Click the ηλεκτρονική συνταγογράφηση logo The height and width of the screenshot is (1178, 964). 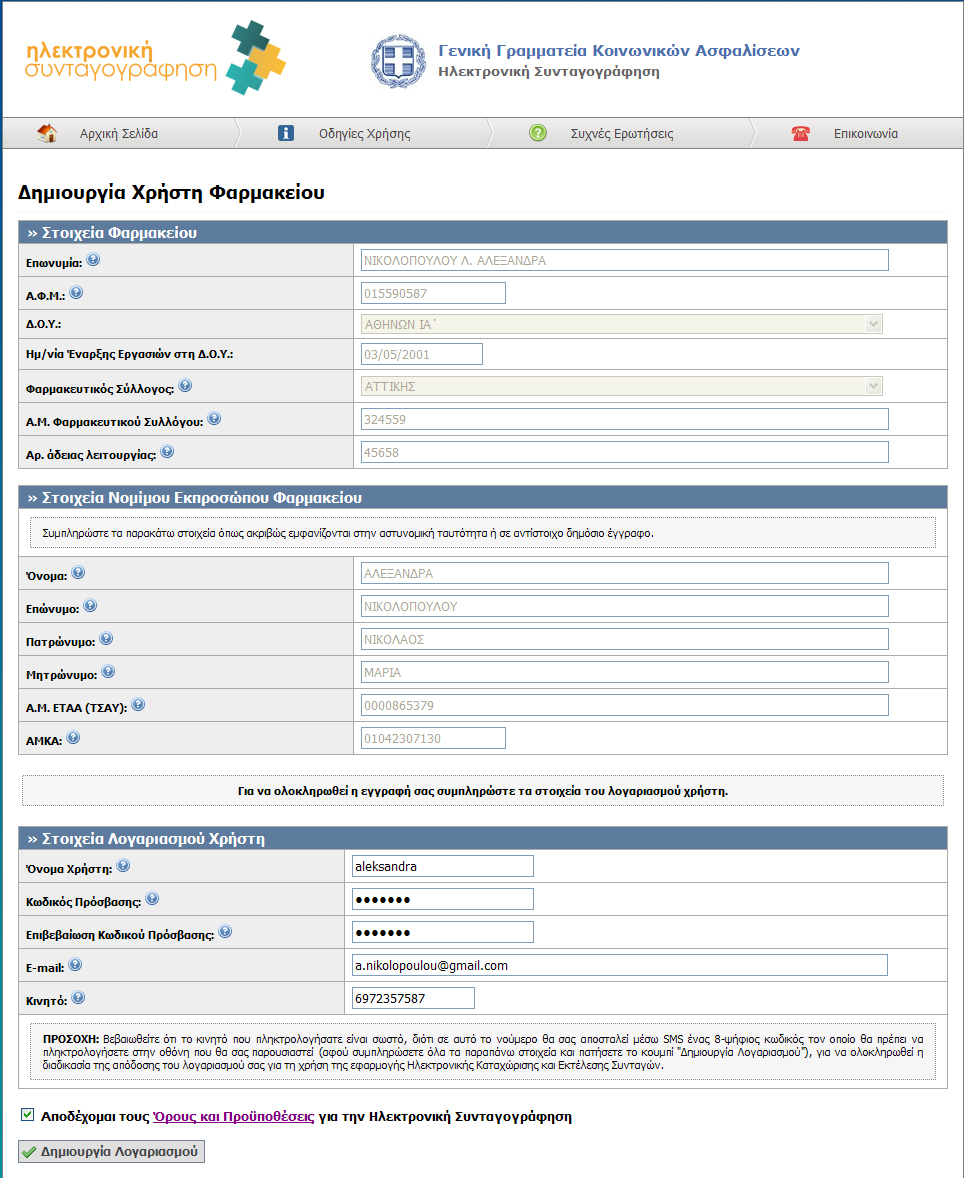tap(156, 59)
